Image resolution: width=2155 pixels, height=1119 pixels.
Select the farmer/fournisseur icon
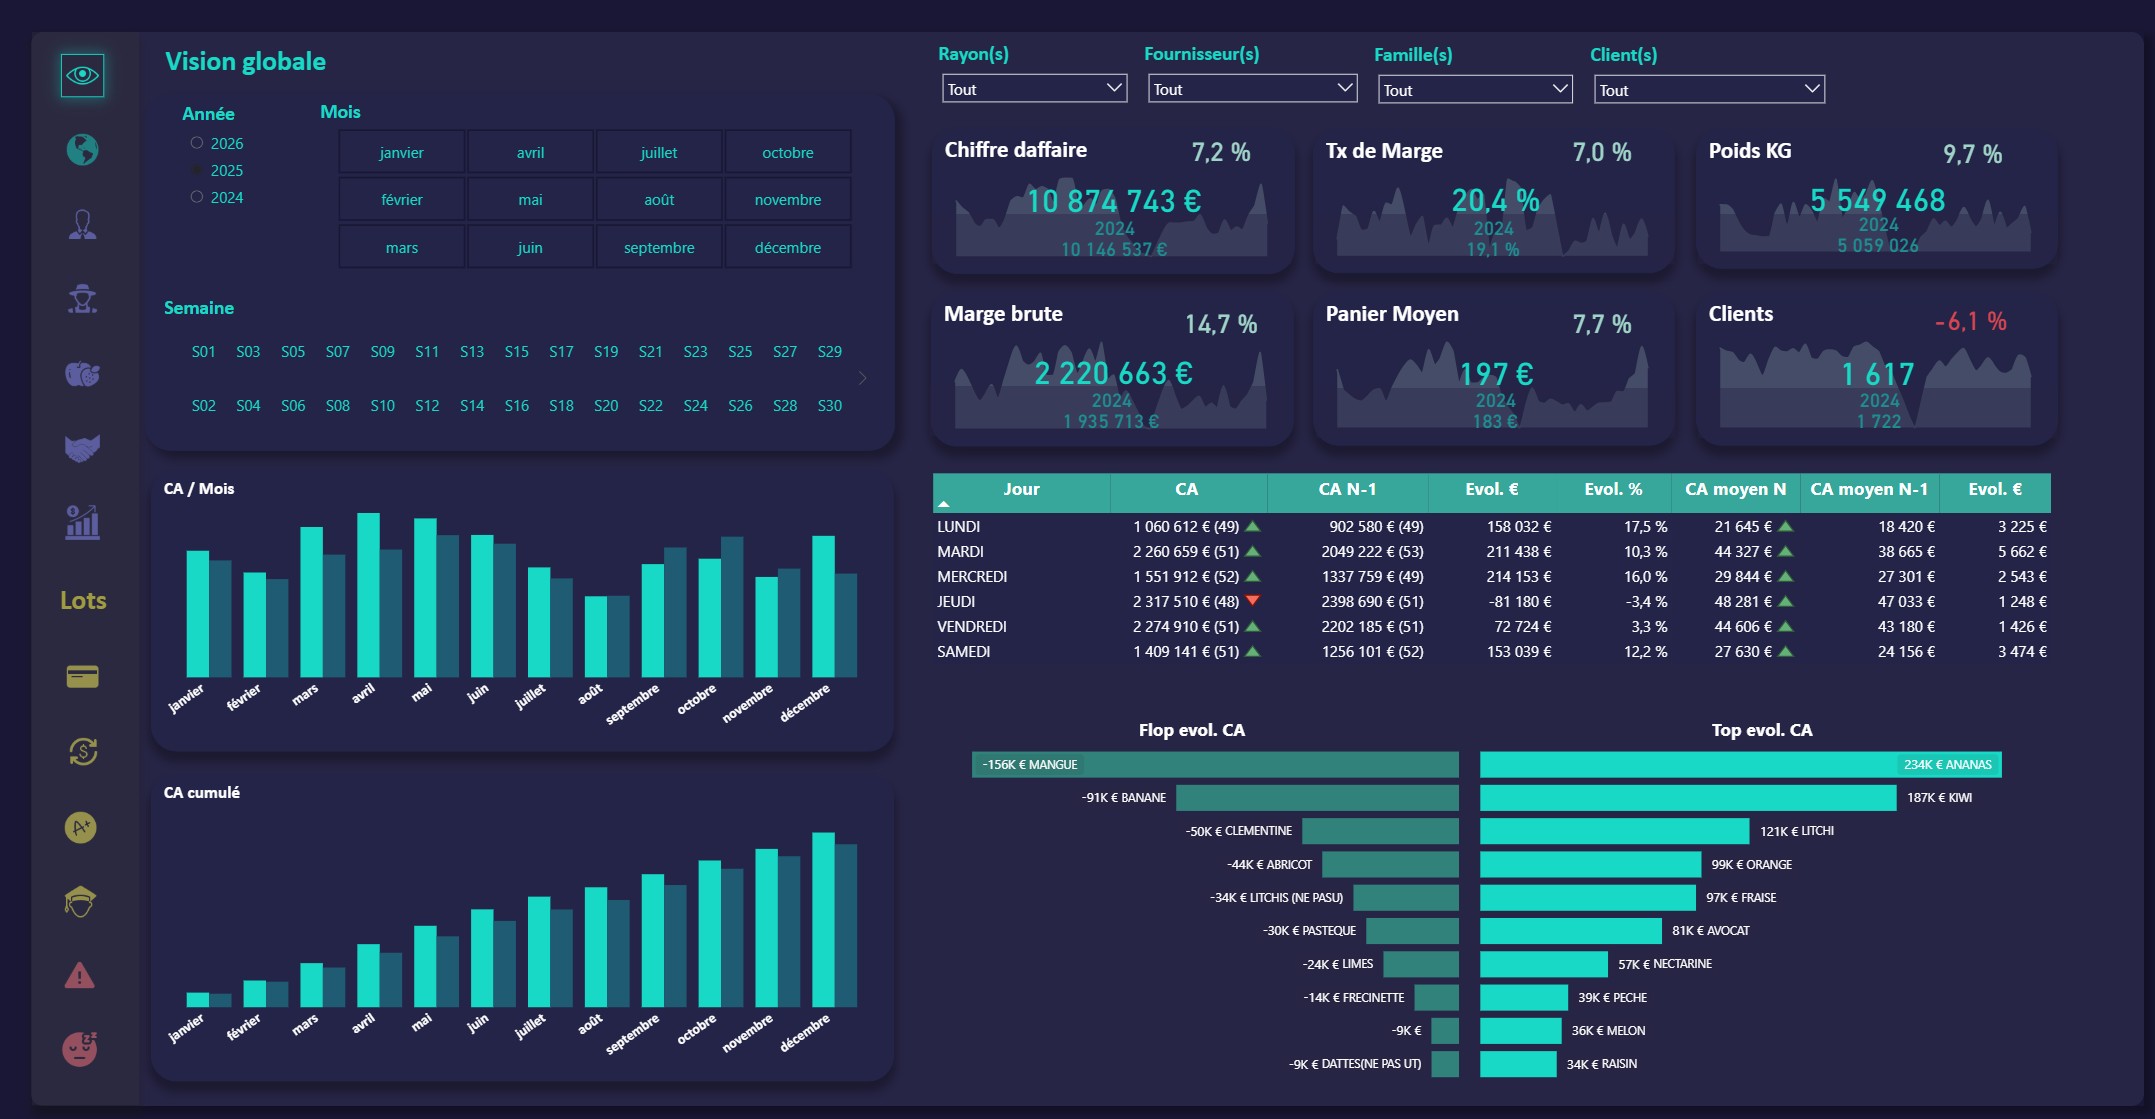82,299
